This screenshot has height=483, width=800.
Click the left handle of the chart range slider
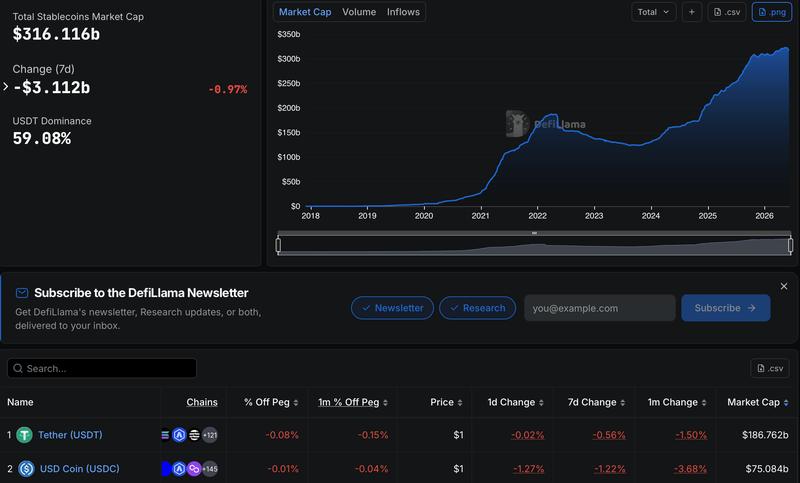point(278,245)
